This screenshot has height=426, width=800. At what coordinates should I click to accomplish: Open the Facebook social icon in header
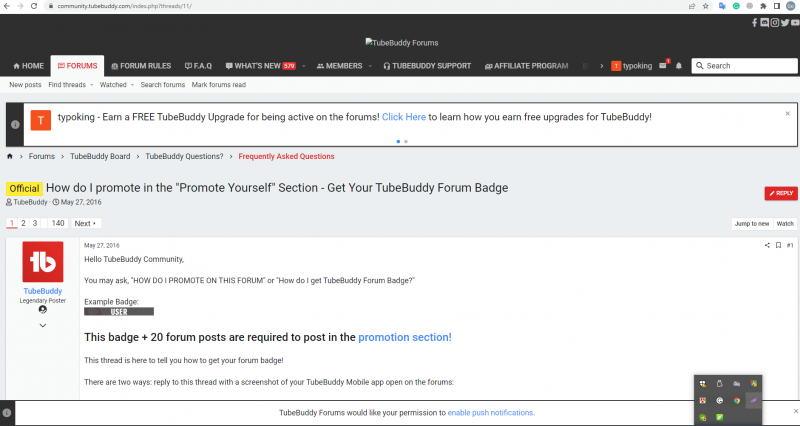[x=754, y=22]
